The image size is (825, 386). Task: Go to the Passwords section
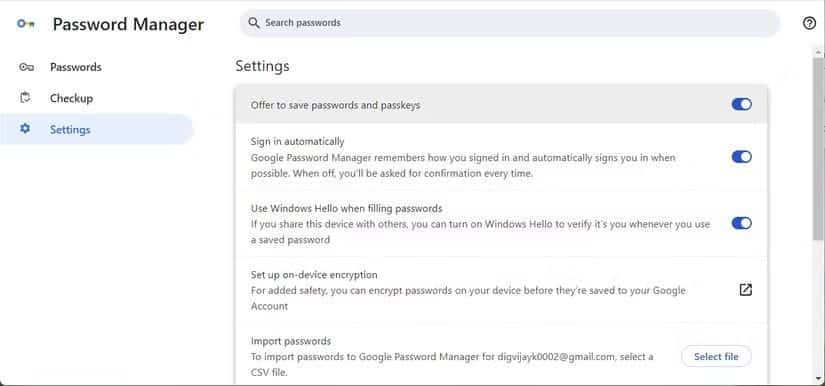click(76, 67)
